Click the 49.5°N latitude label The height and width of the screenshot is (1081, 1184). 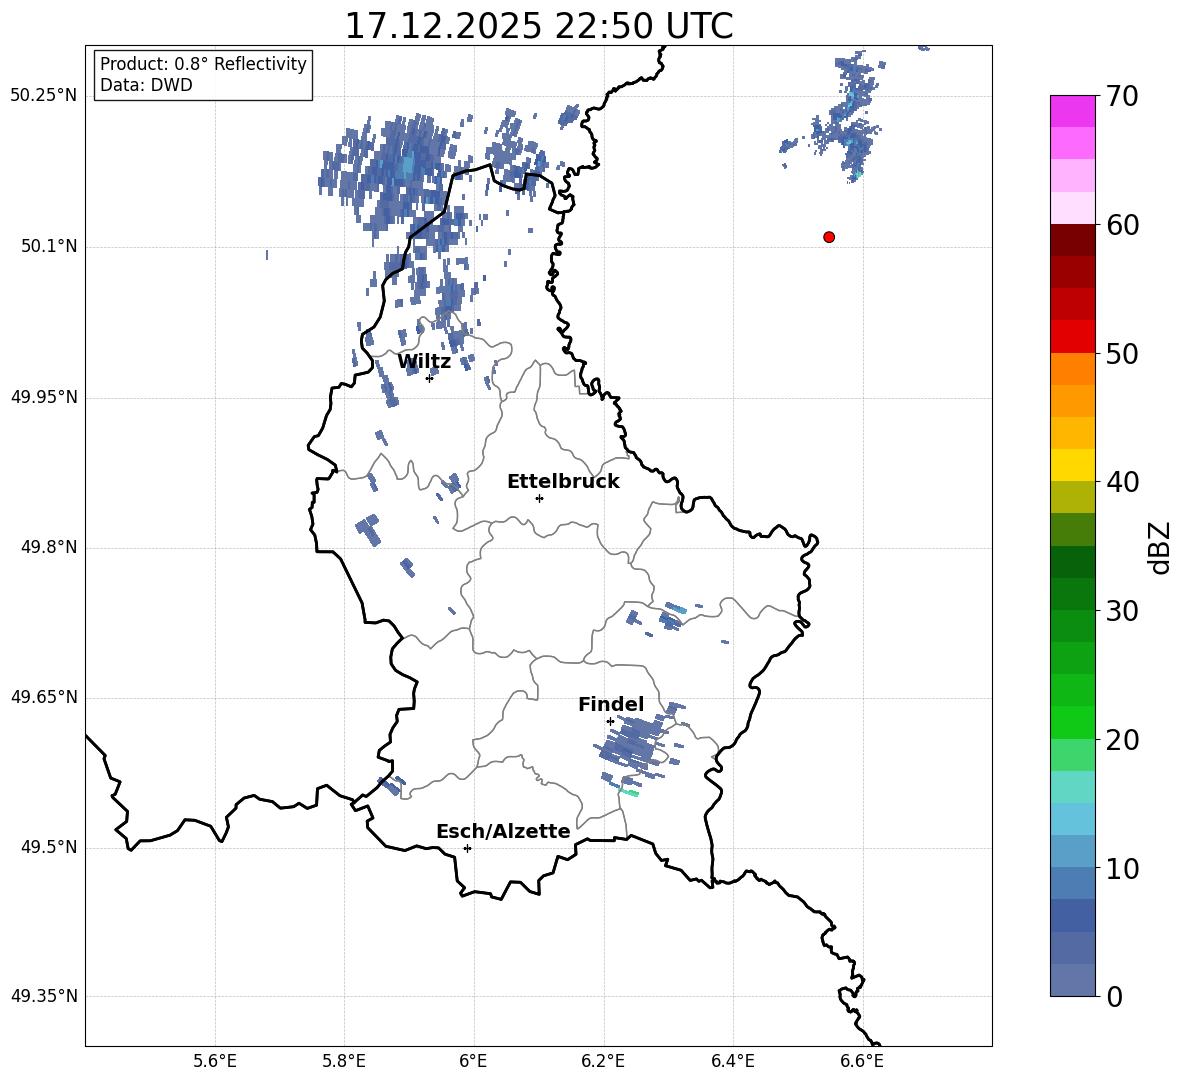pos(49,847)
